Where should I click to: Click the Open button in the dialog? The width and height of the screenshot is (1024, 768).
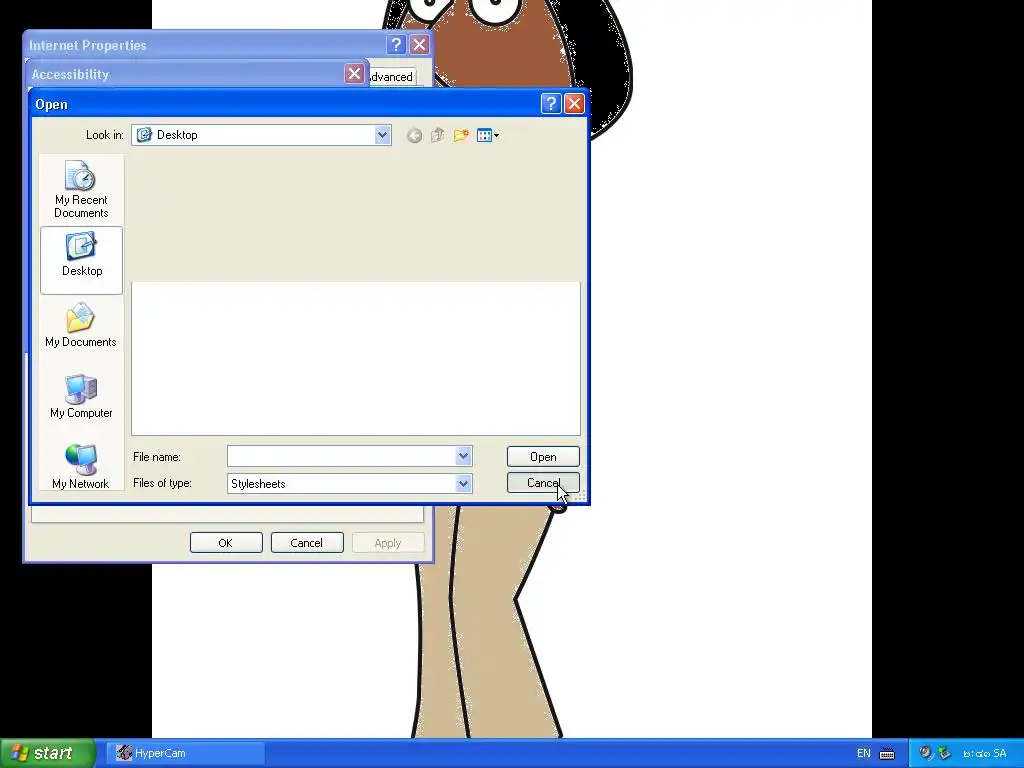(543, 456)
